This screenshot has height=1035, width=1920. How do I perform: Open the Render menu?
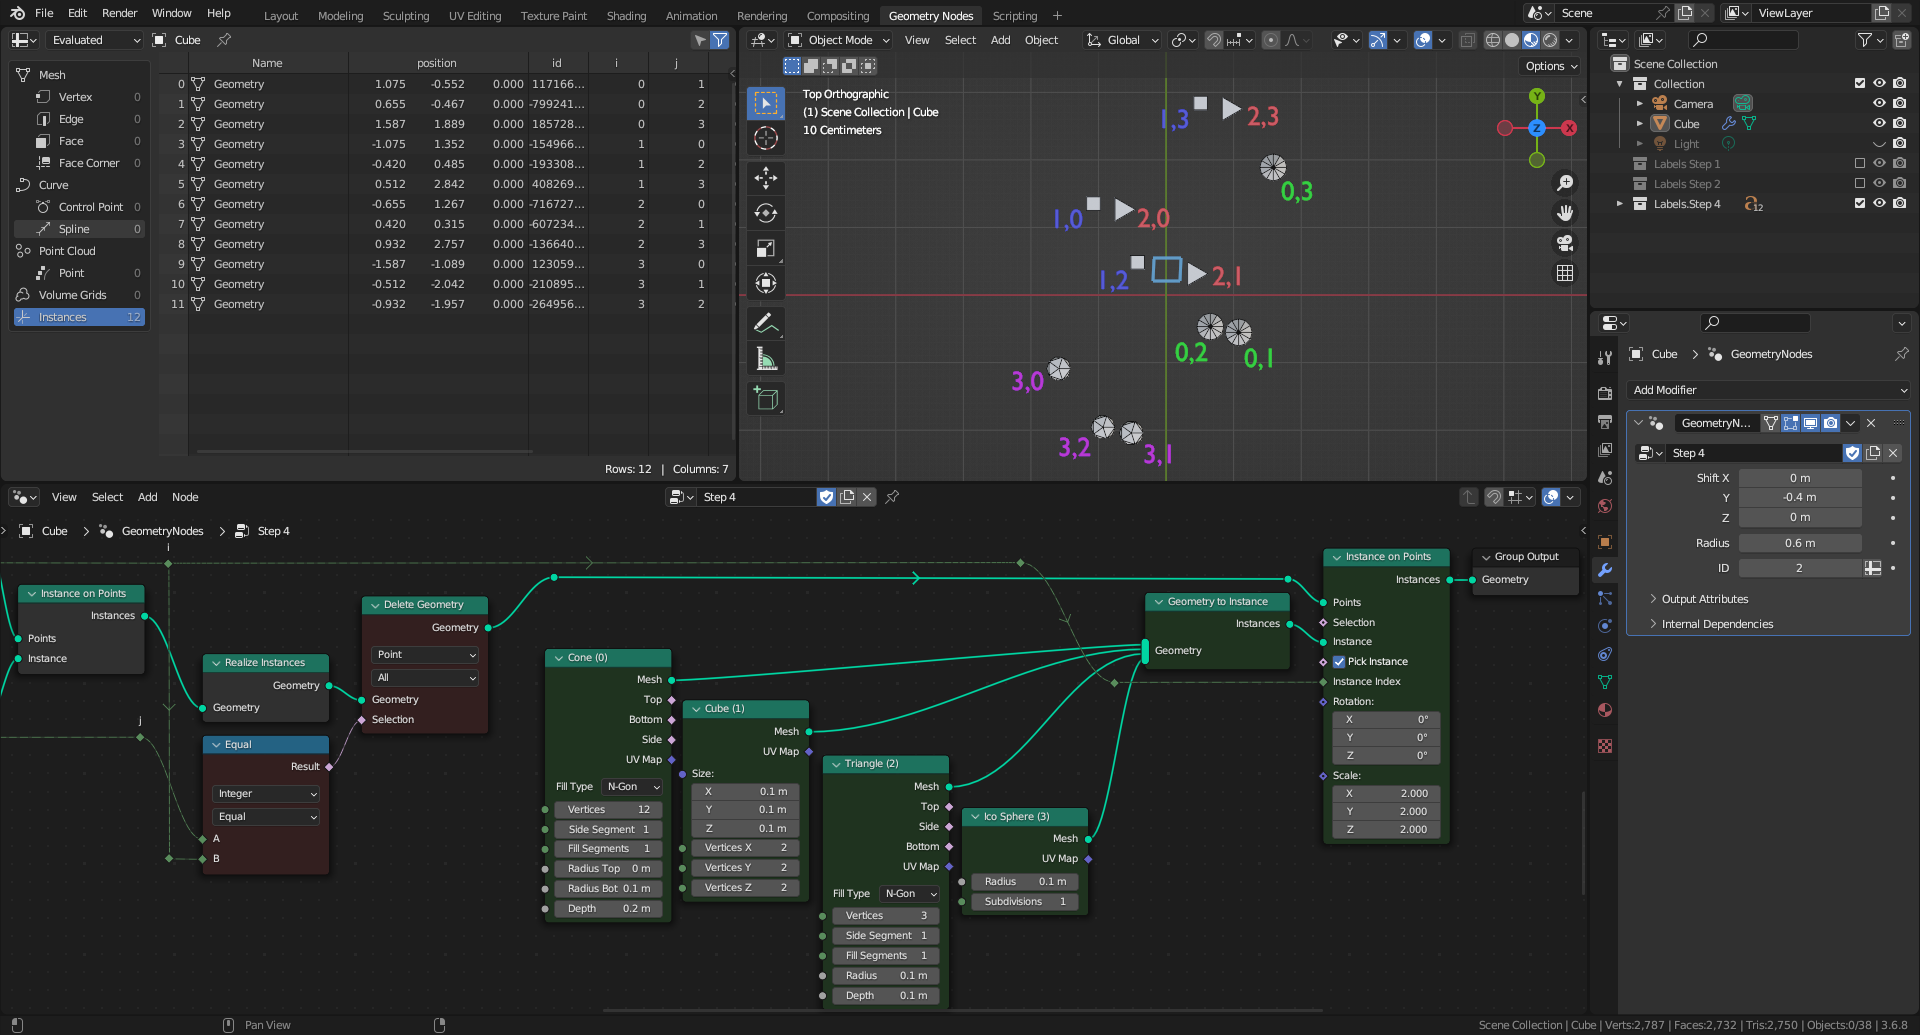coord(119,13)
